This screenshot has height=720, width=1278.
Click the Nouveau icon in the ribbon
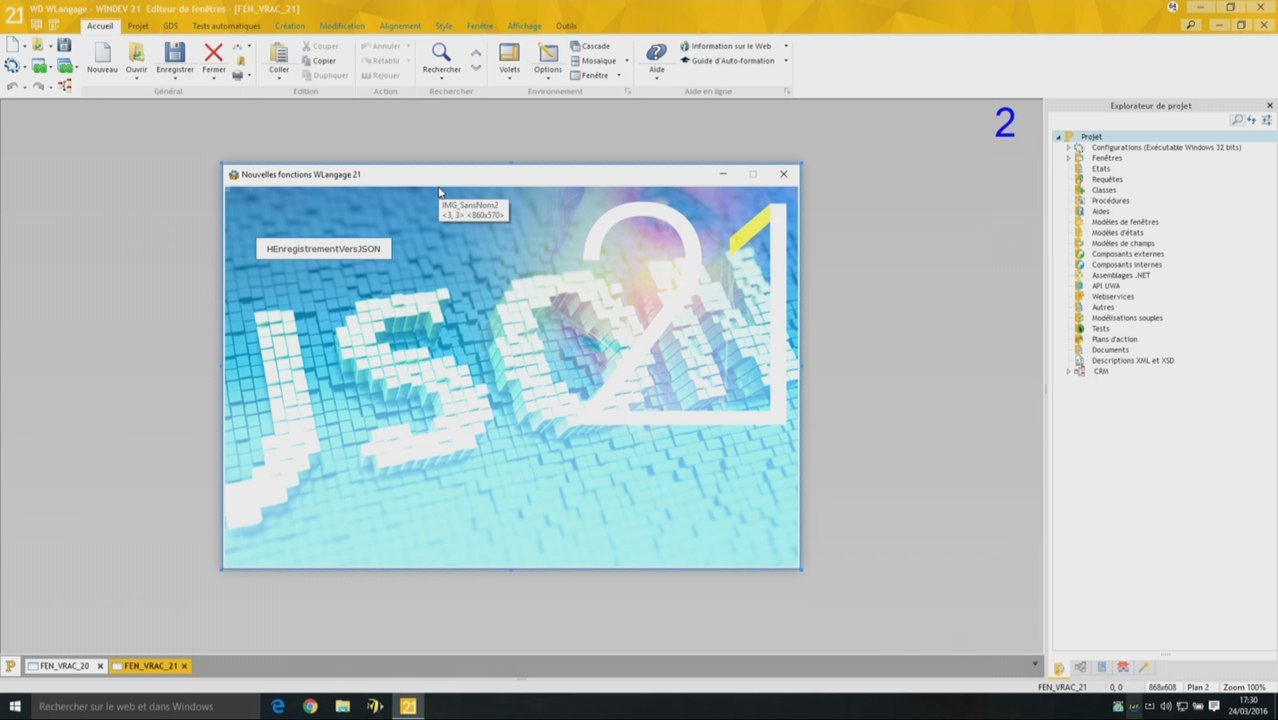point(102,53)
